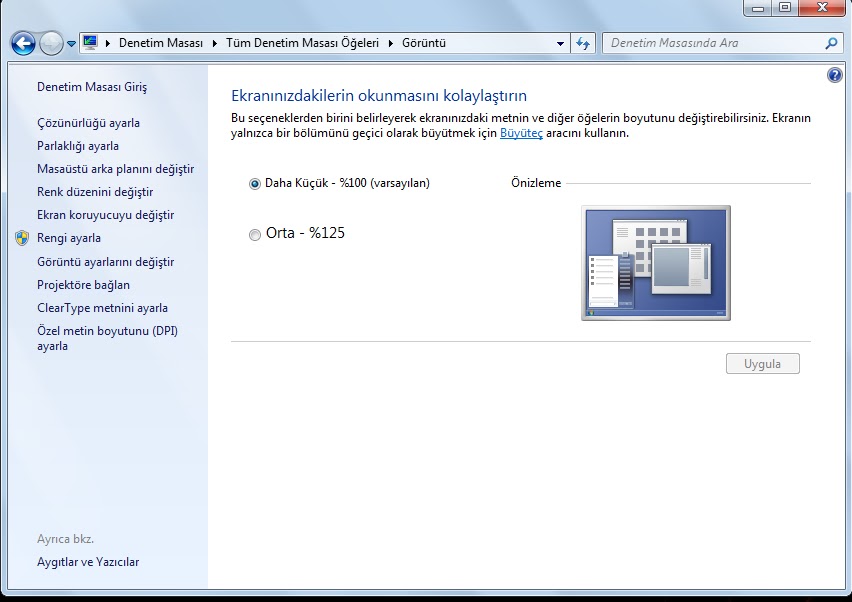Expand the arrow after Tüm Denetim Masası Öğeleri
Viewport: 852px width, 602px height.
coord(390,43)
